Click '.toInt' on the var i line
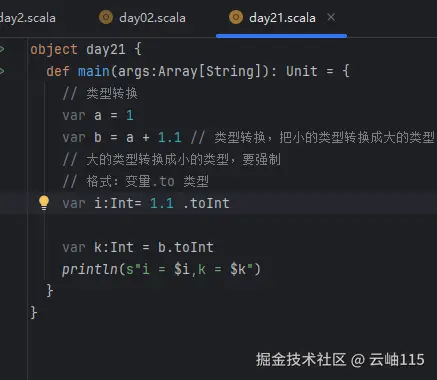Screen dimensions: 437x380 click(206, 203)
